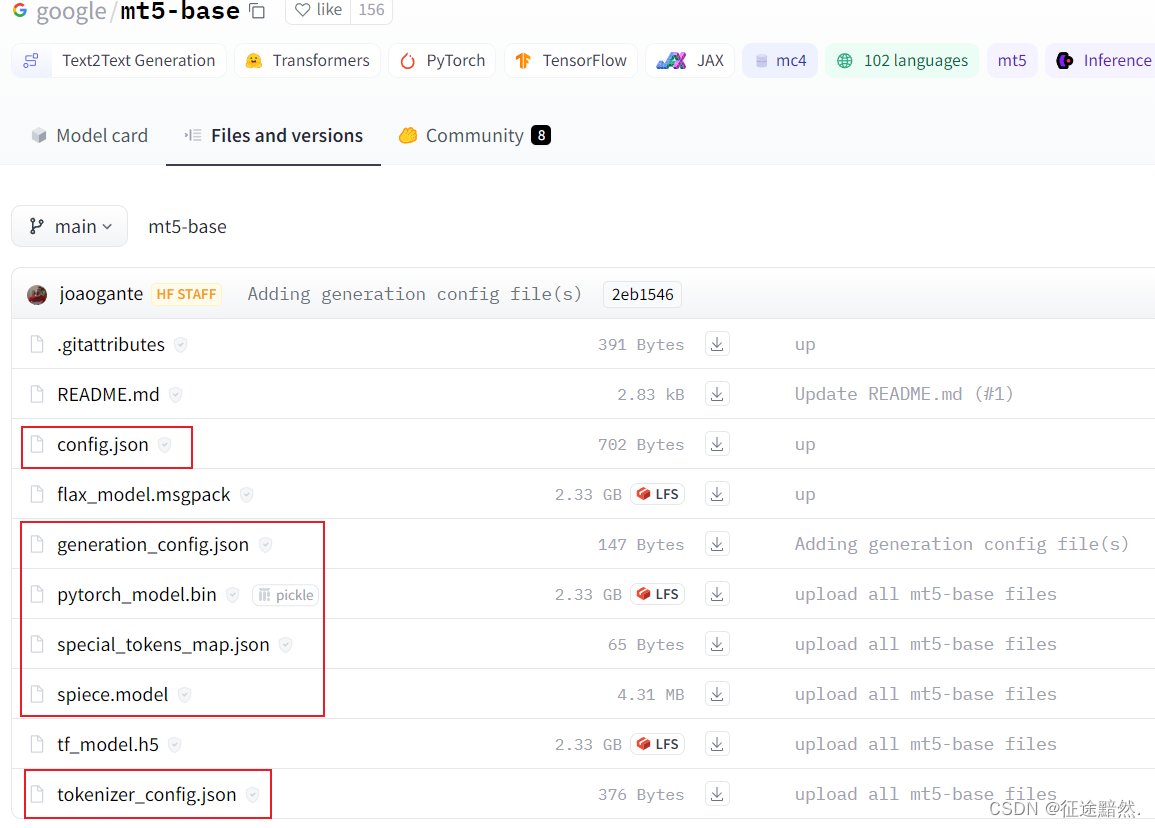Select the TensorFlow tag
The height and width of the screenshot is (828, 1155).
[x=571, y=60]
